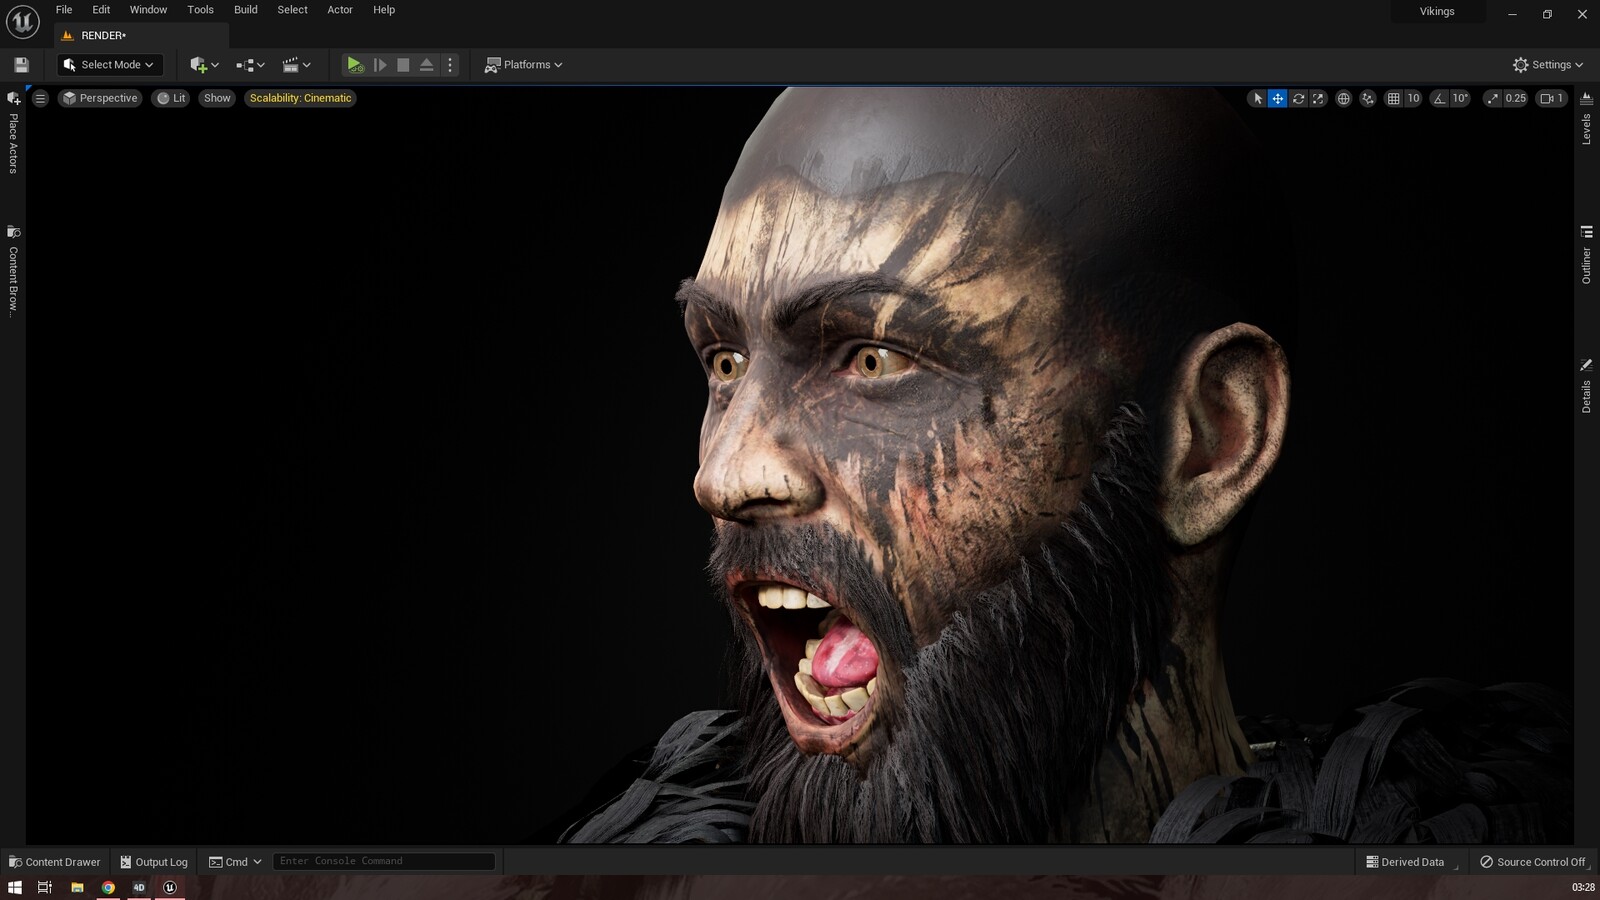The height and width of the screenshot is (900, 1600).
Task: Activate the Translate move tool
Action: tap(1278, 98)
